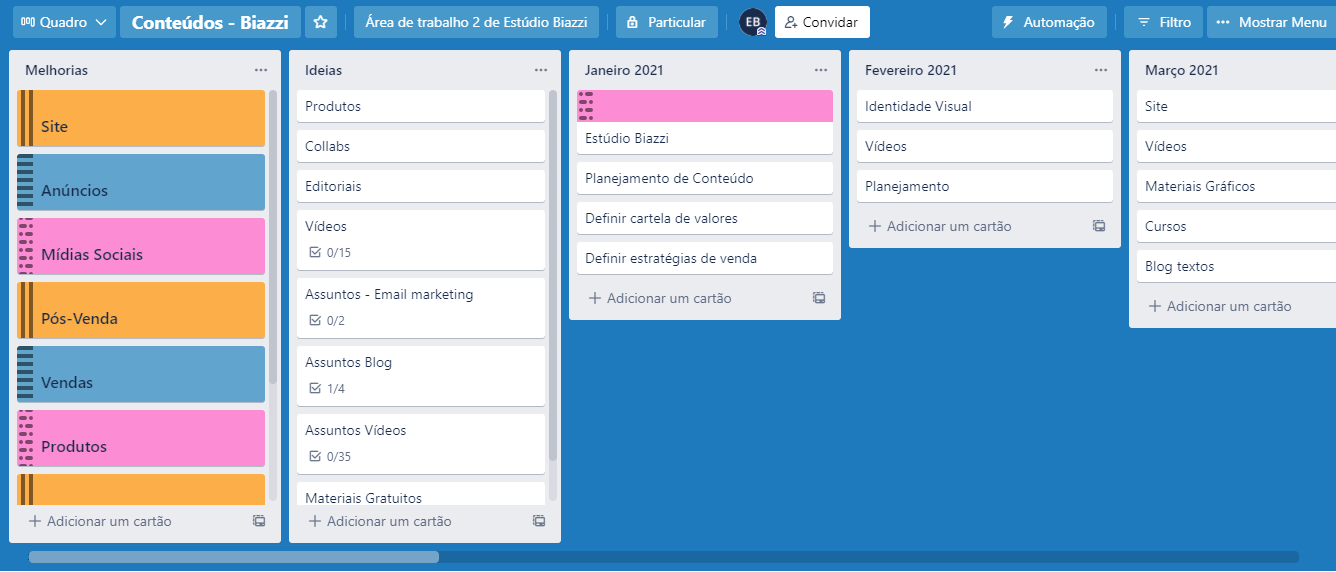Add a card to Março 2021 list
The height and width of the screenshot is (572, 1336).
coord(1220,307)
